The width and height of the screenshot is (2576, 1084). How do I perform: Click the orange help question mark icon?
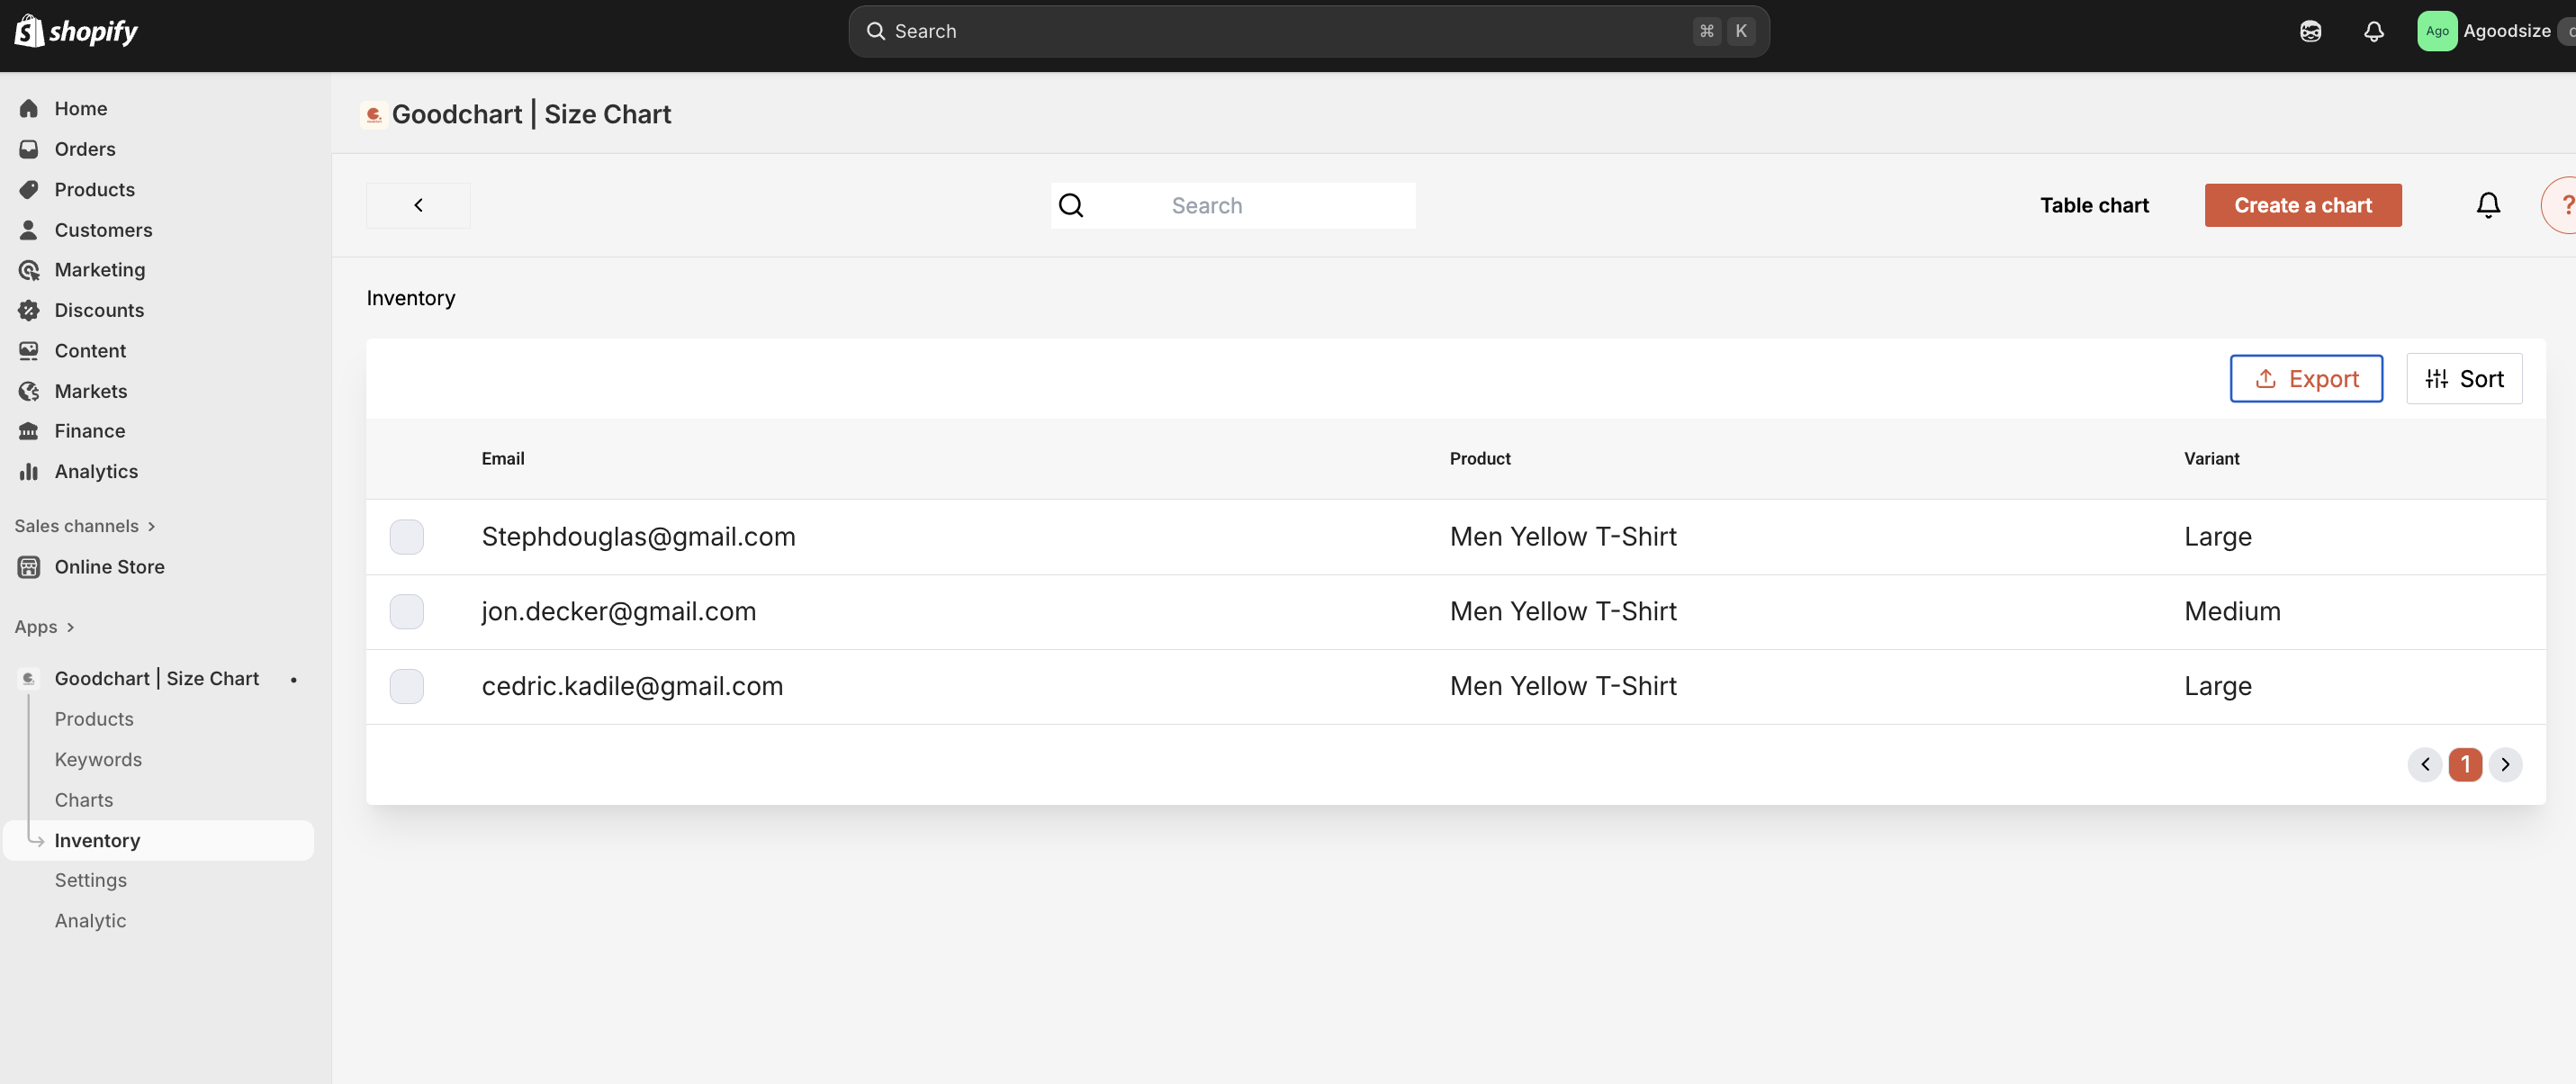pos(2564,205)
